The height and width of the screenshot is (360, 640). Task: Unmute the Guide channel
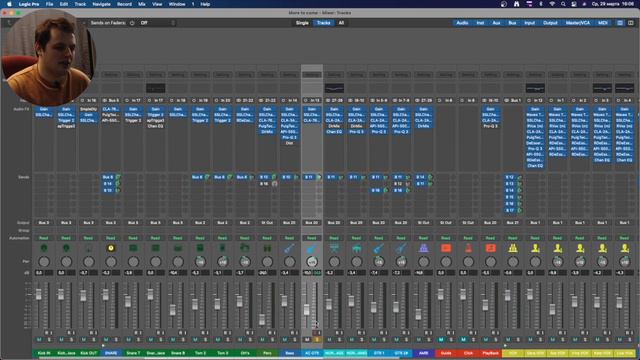tap(441, 340)
